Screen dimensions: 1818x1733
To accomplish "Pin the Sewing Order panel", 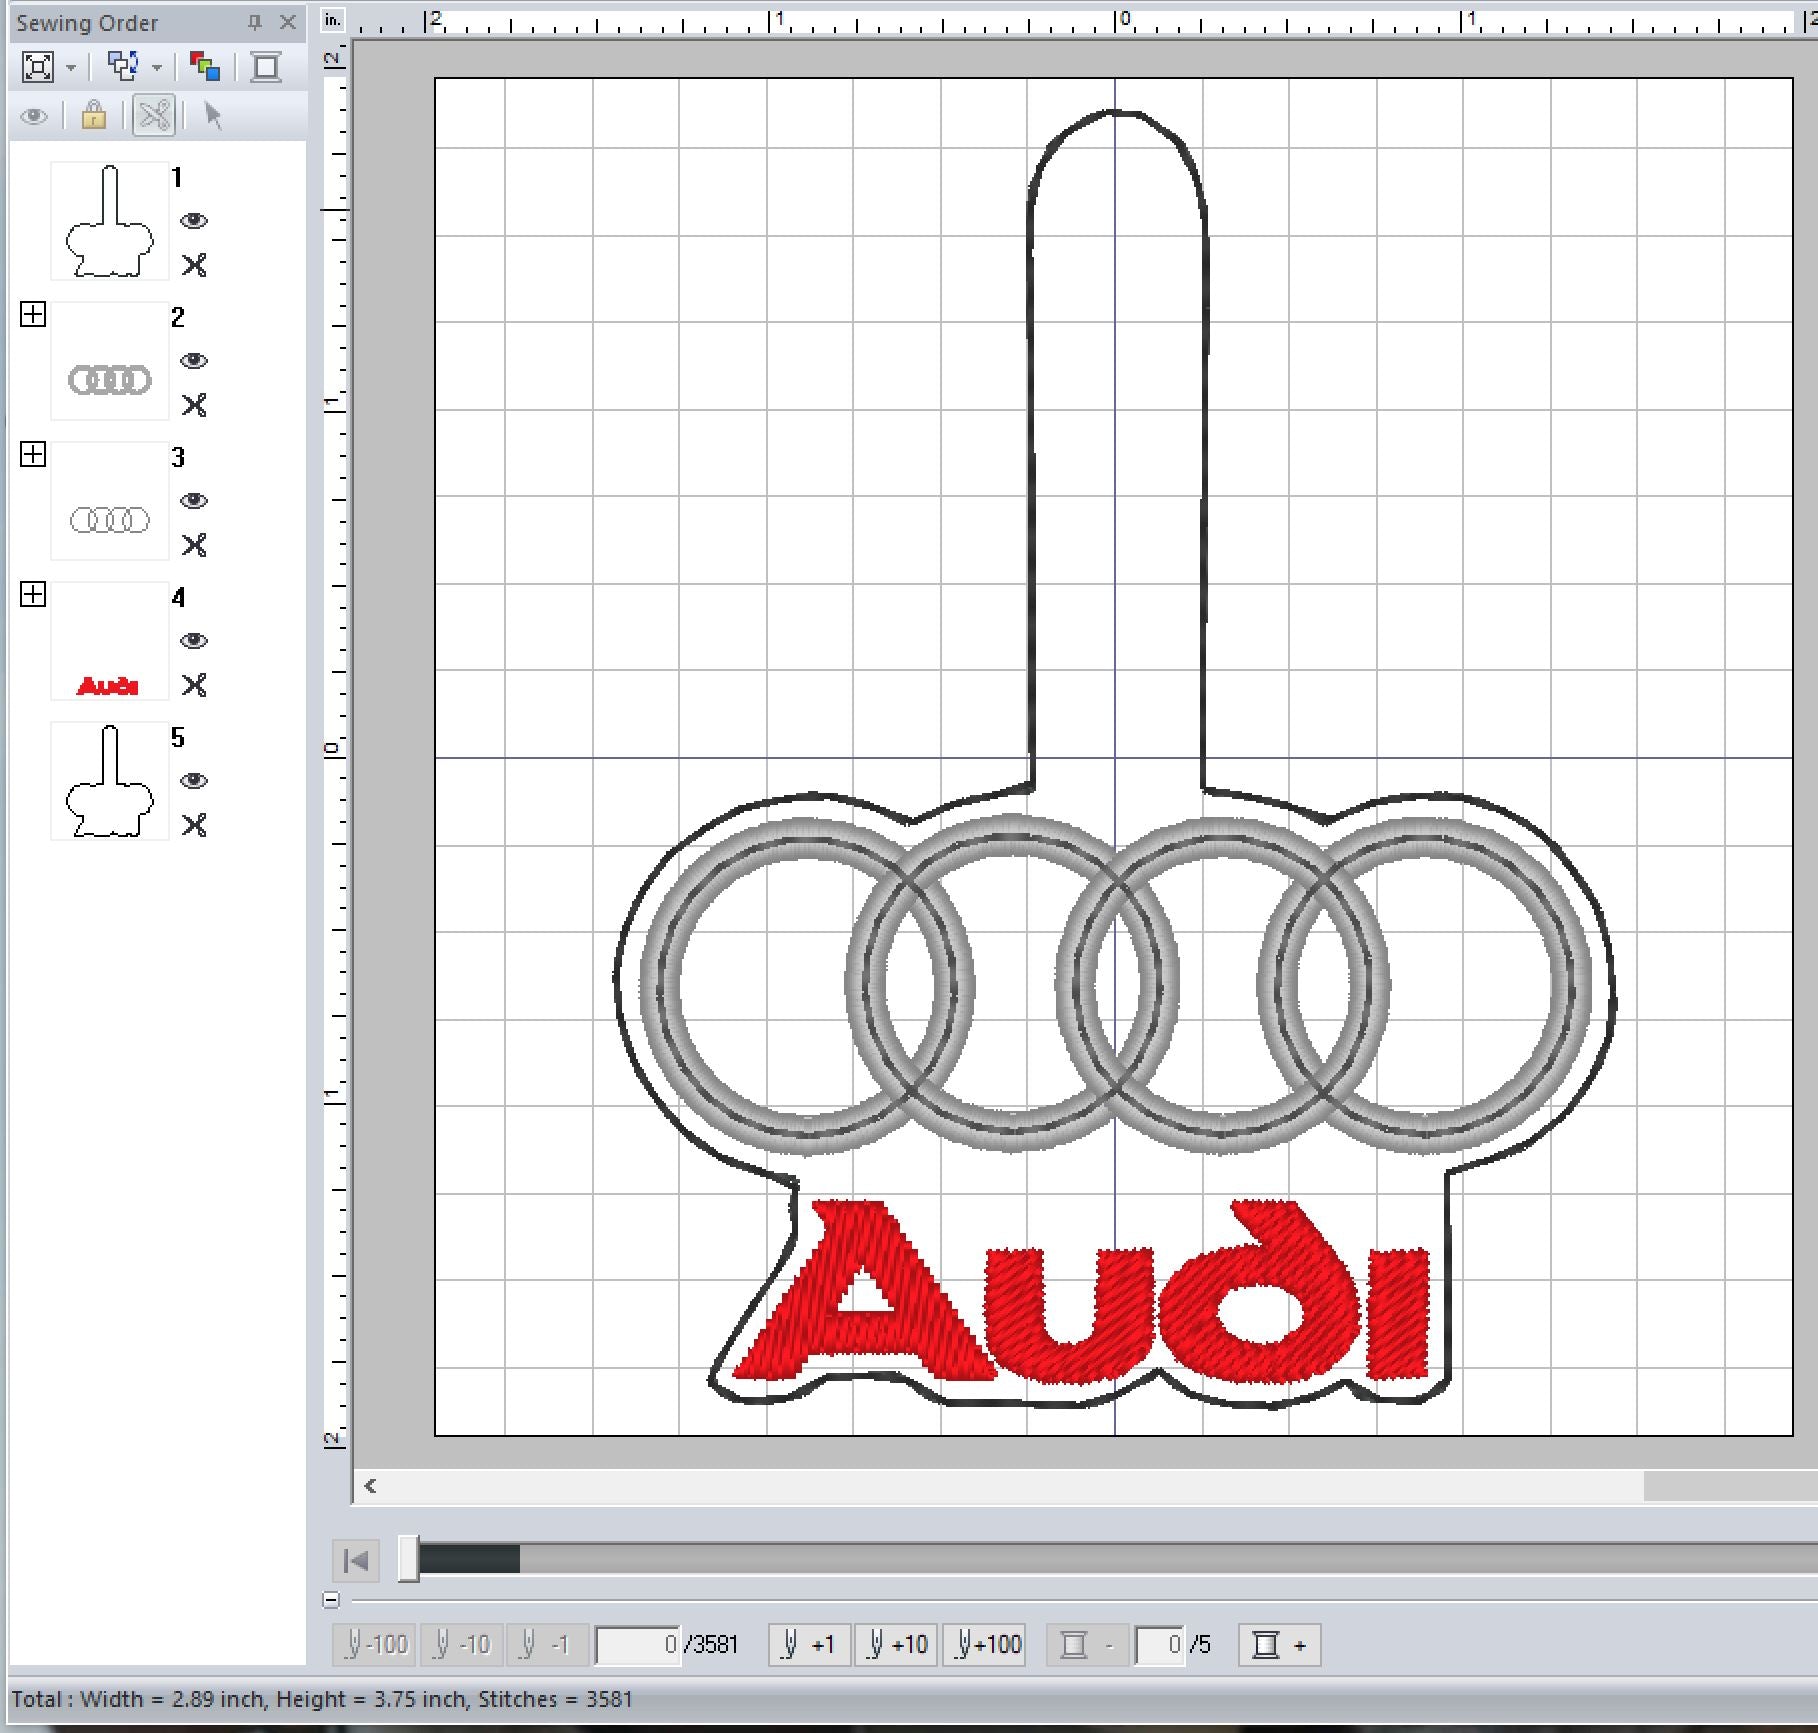I will (255, 22).
